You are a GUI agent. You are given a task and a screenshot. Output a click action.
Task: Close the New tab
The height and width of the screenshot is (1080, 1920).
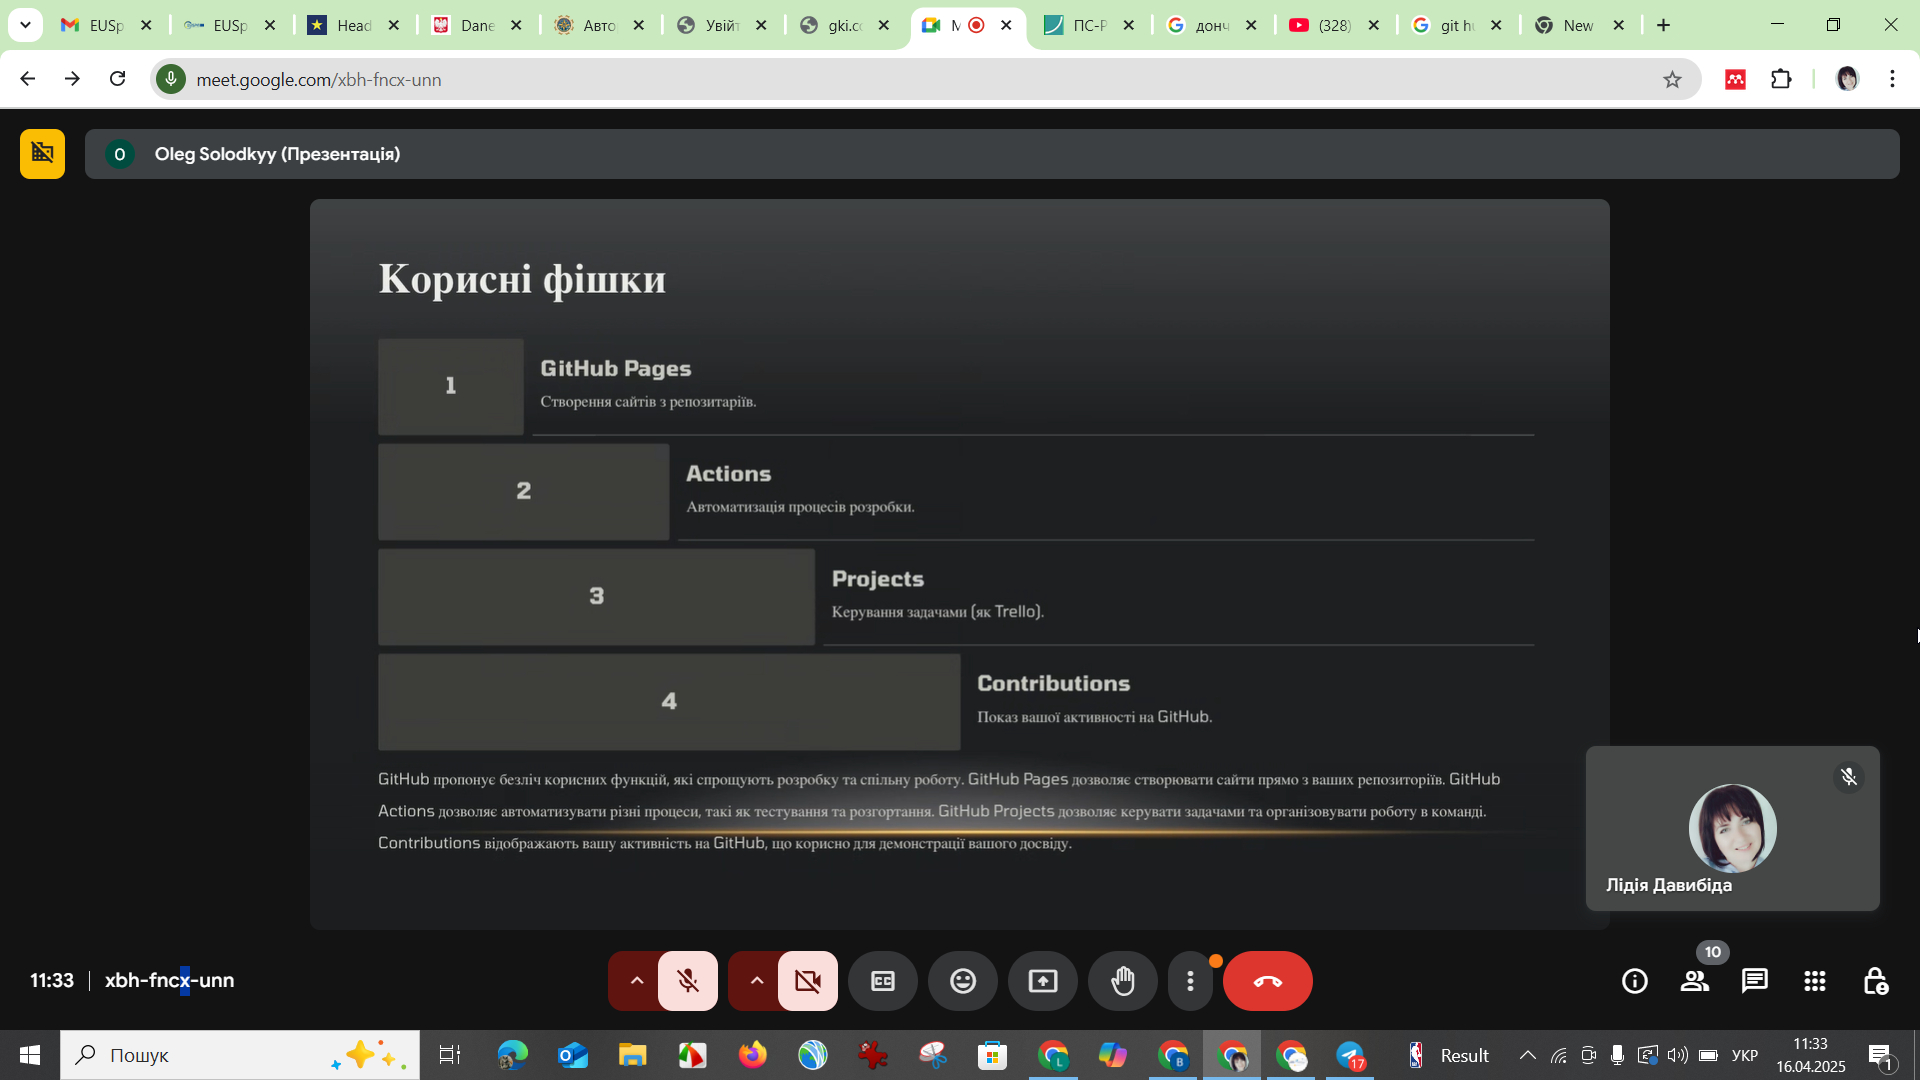click(x=1619, y=25)
